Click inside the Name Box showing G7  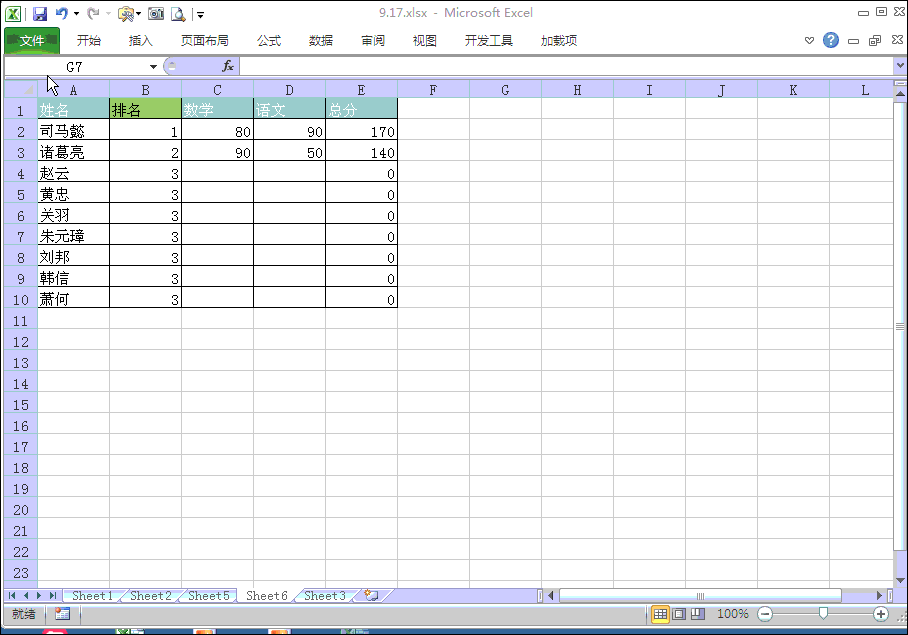(x=75, y=67)
